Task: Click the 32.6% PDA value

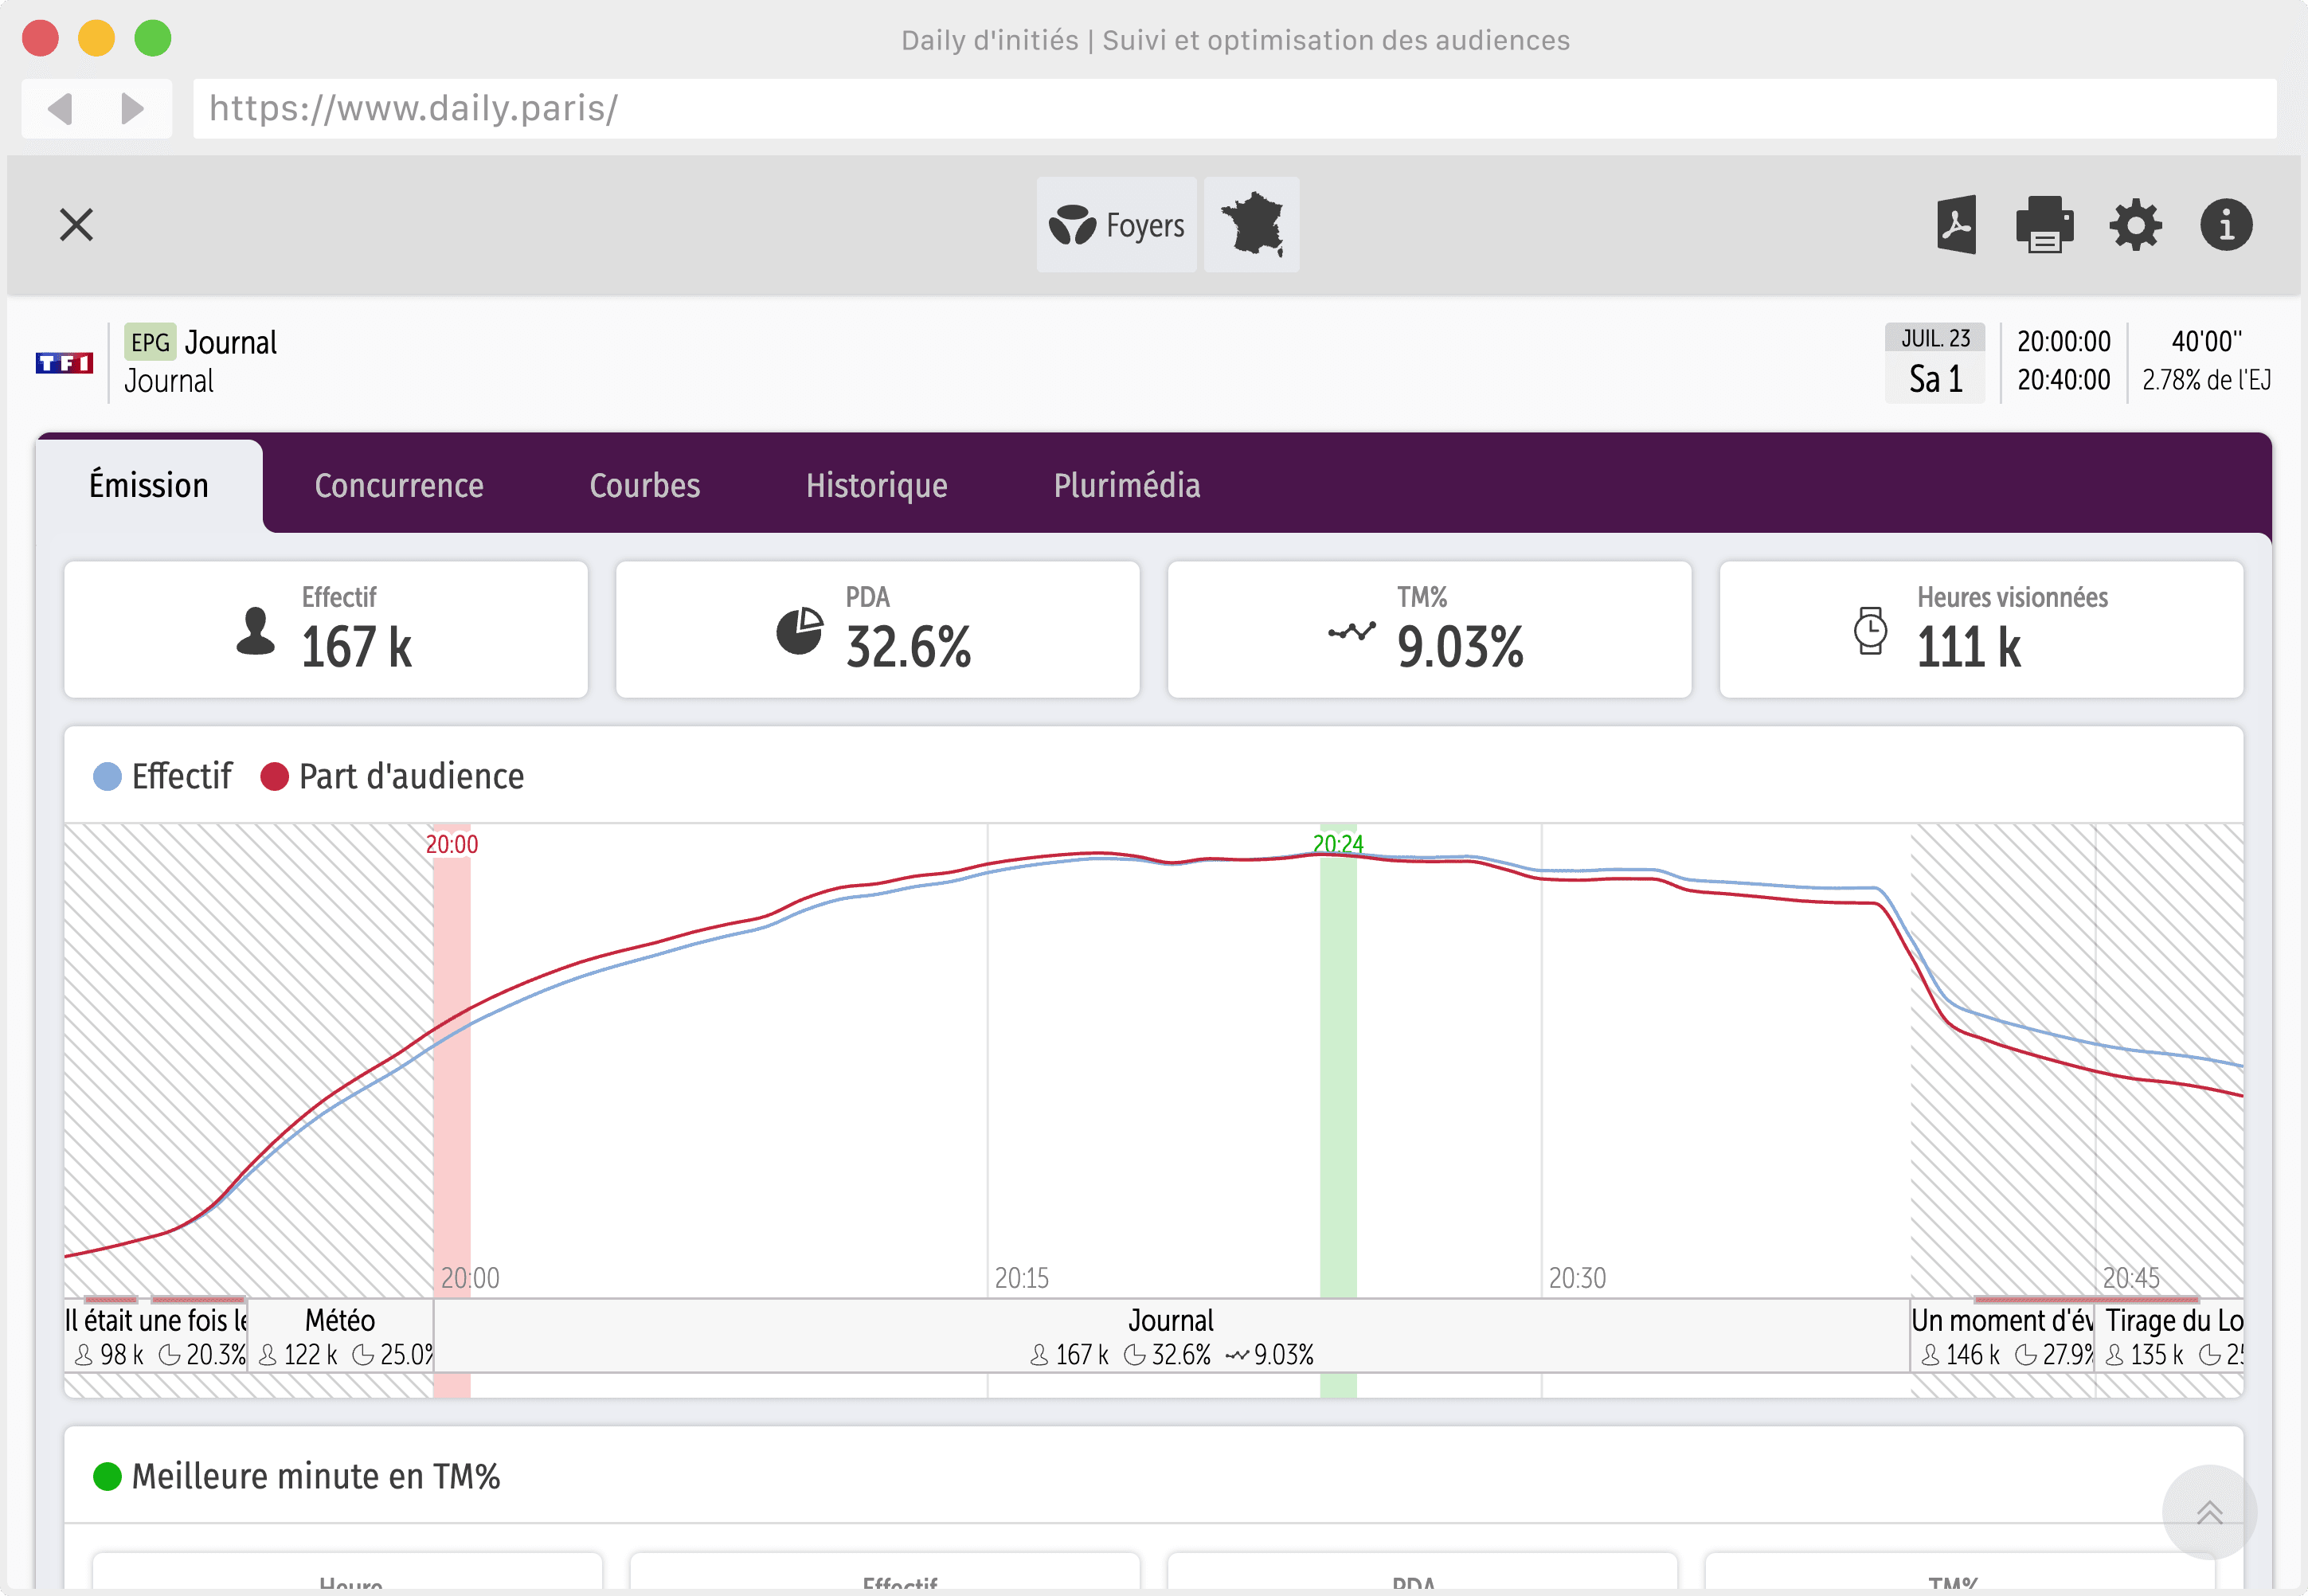Action: (908, 647)
